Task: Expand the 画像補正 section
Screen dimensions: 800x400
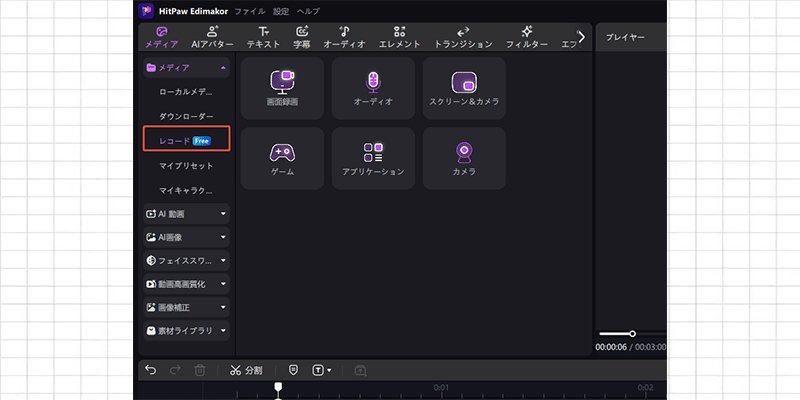Action: [x=186, y=308]
